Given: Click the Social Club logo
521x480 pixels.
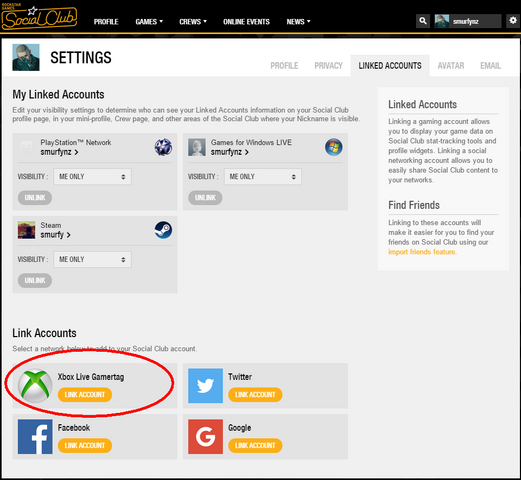Looking at the screenshot, I should click(x=39, y=17).
